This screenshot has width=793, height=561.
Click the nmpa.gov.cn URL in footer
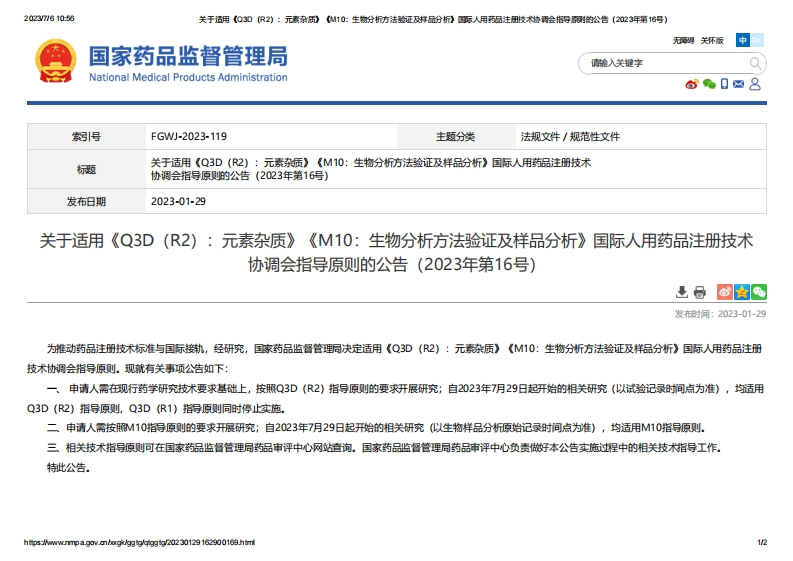coord(139,542)
